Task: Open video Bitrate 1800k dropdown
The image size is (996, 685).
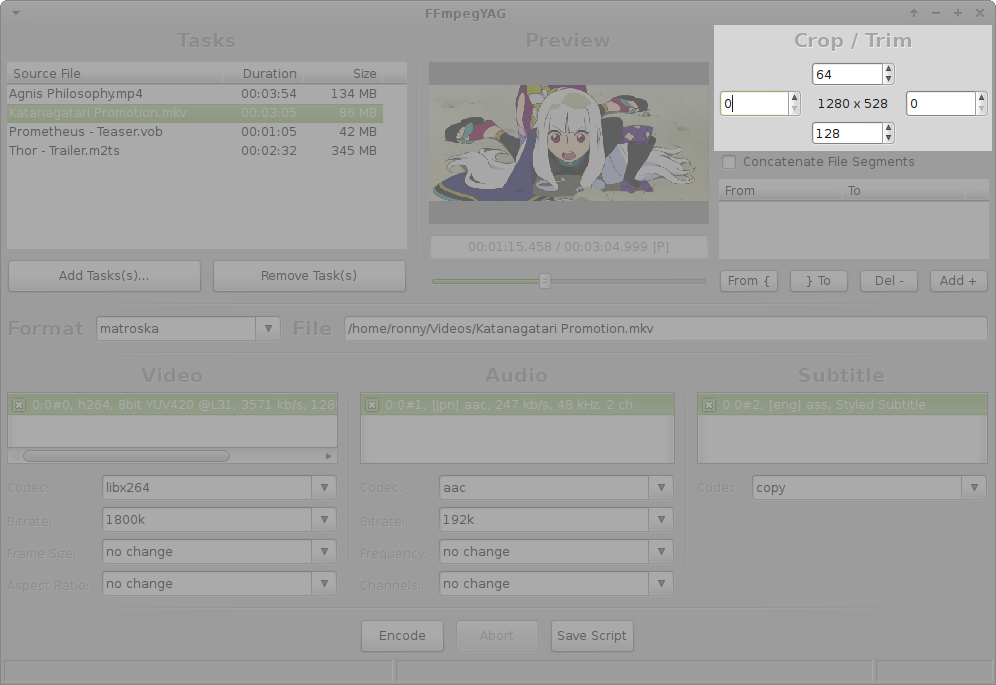Action: [x=324, y=520]
